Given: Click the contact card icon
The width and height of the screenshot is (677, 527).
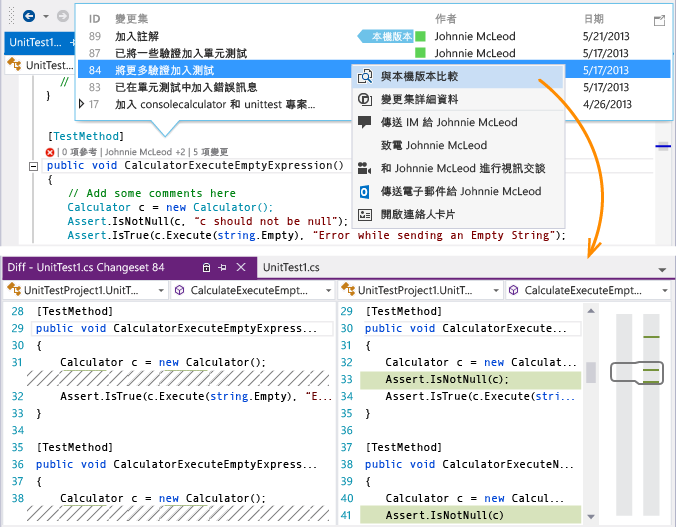Looking at the screenshot, I should pos(365,215).
